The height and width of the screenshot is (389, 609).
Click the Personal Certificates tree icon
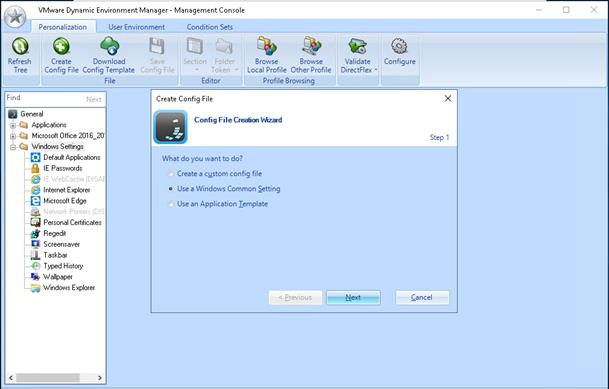(x=35, y=222)
